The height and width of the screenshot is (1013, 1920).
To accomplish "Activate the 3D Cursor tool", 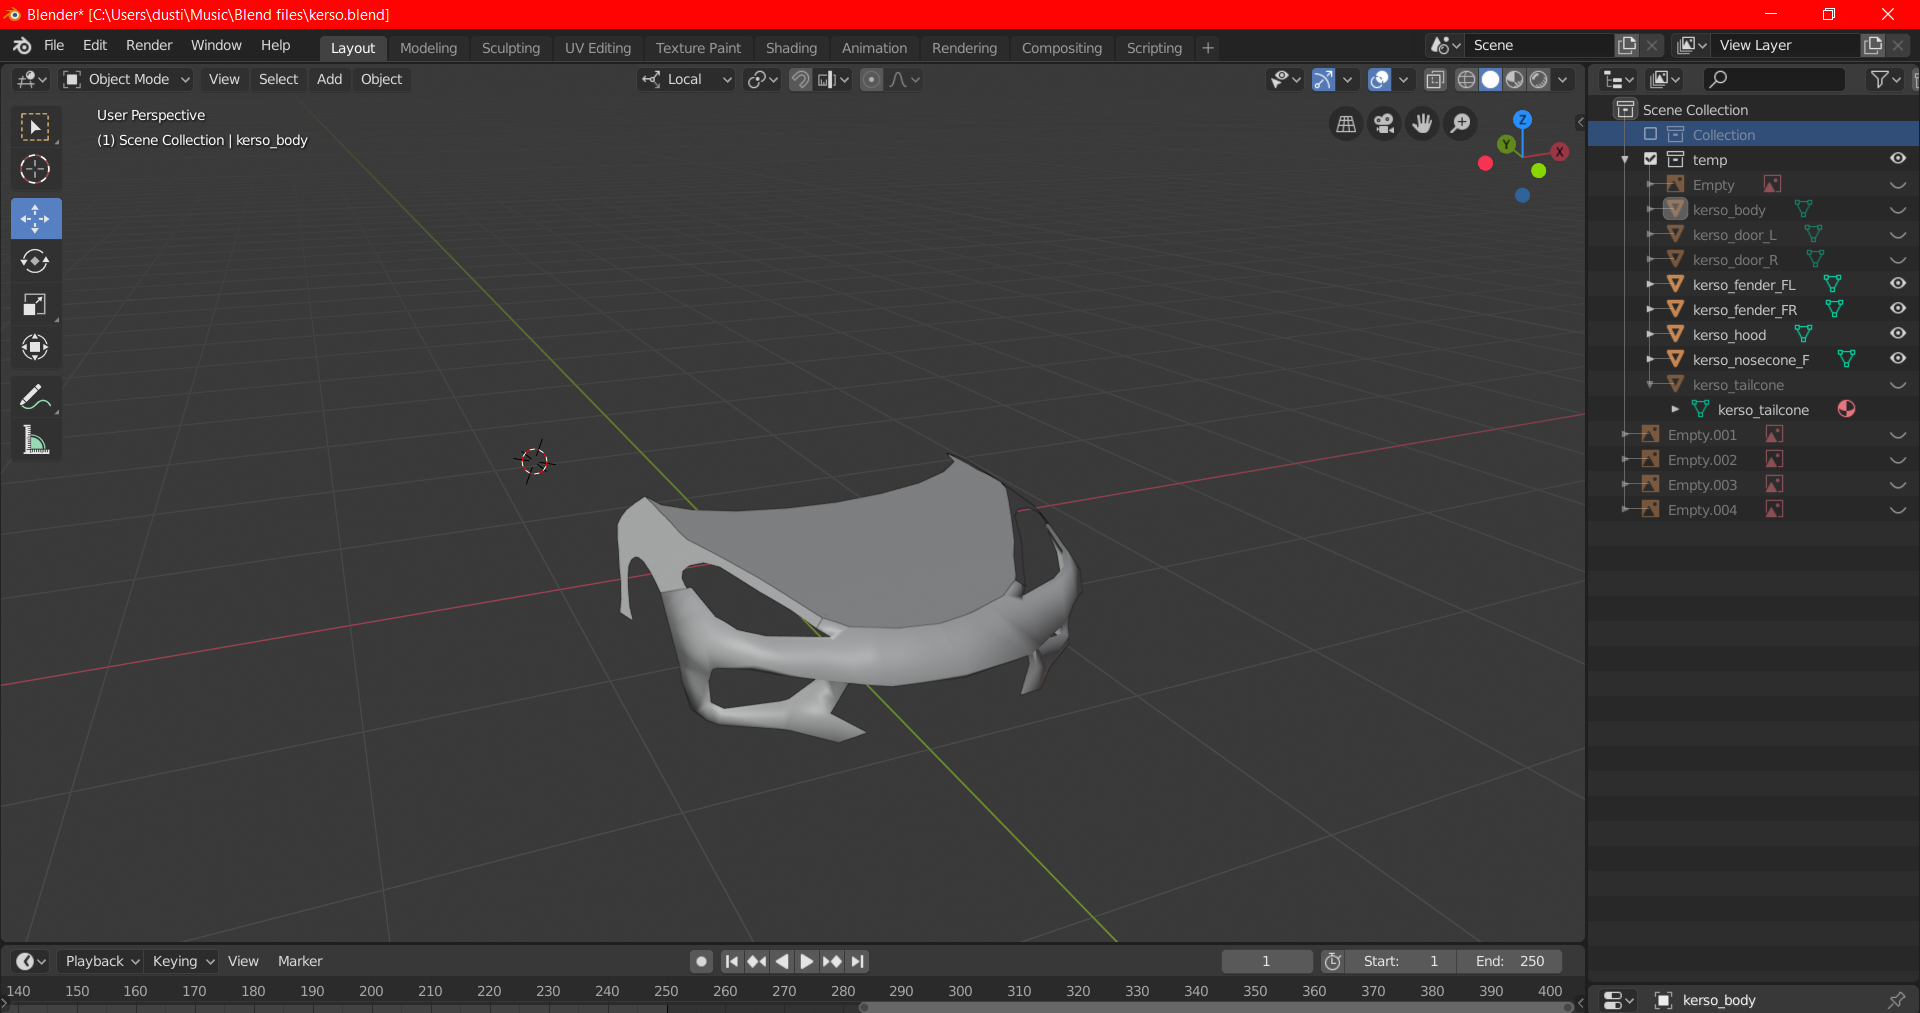I will (35, 170).
